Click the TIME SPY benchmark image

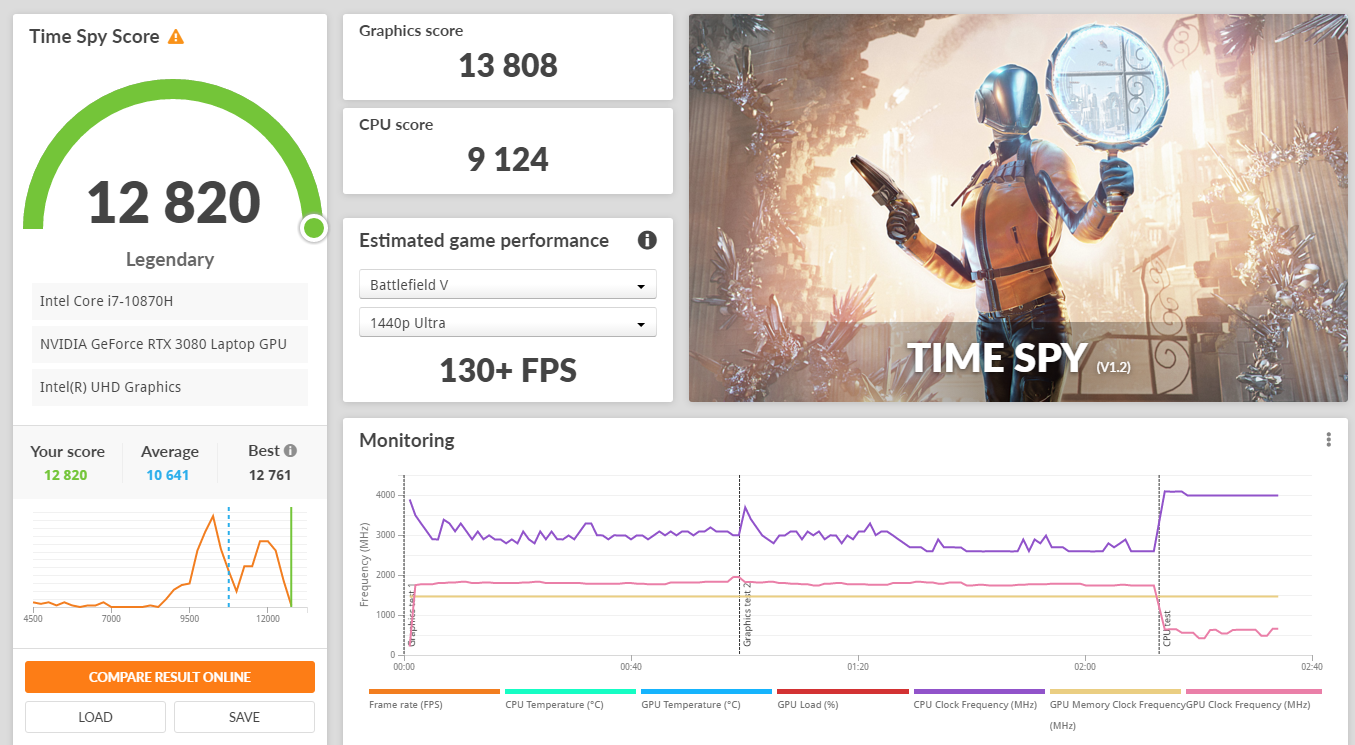(x=1018, y=208)
